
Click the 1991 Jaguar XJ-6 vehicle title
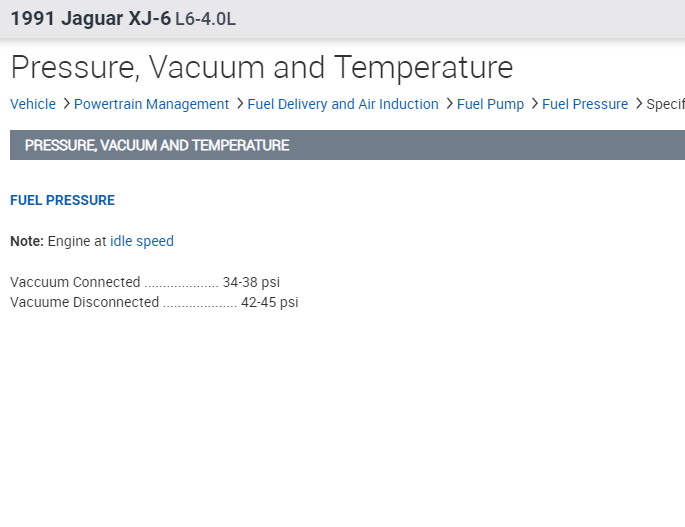(90, 18)
